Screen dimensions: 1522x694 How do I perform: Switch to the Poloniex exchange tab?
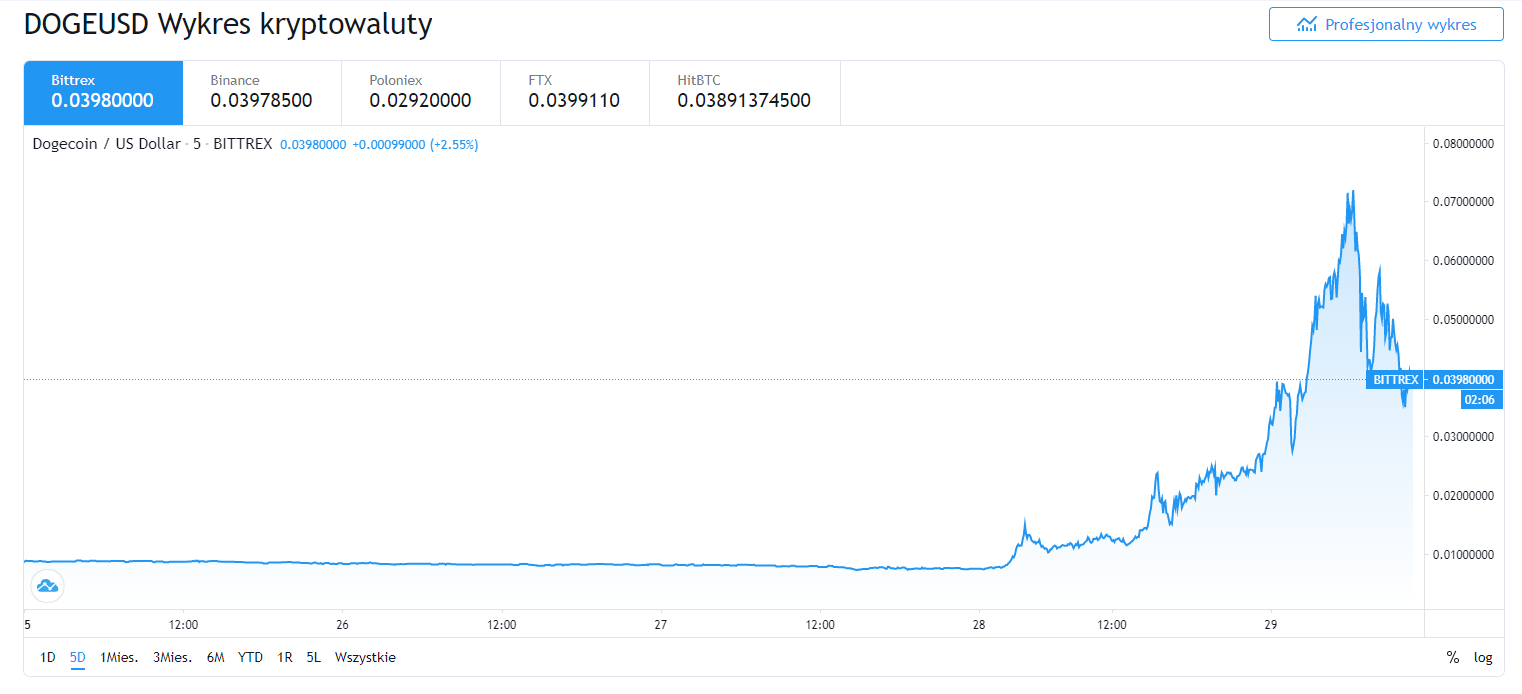pos(421,93)
